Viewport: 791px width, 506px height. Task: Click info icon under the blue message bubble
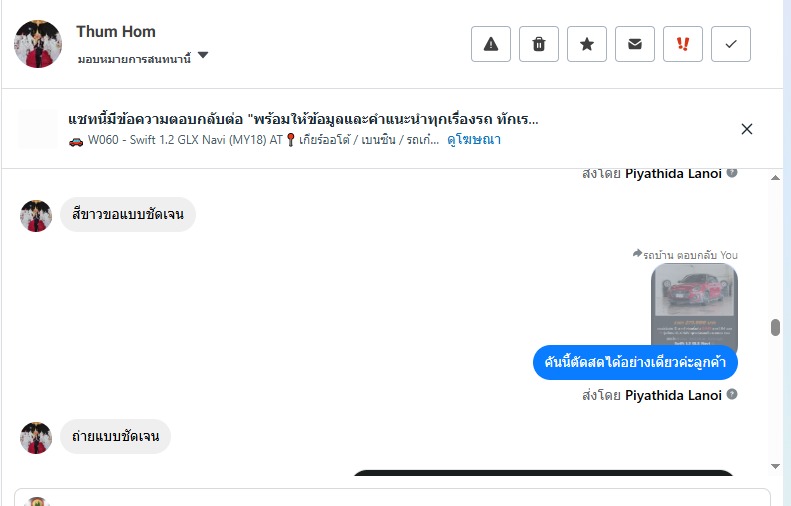click(x=732, y=395)
